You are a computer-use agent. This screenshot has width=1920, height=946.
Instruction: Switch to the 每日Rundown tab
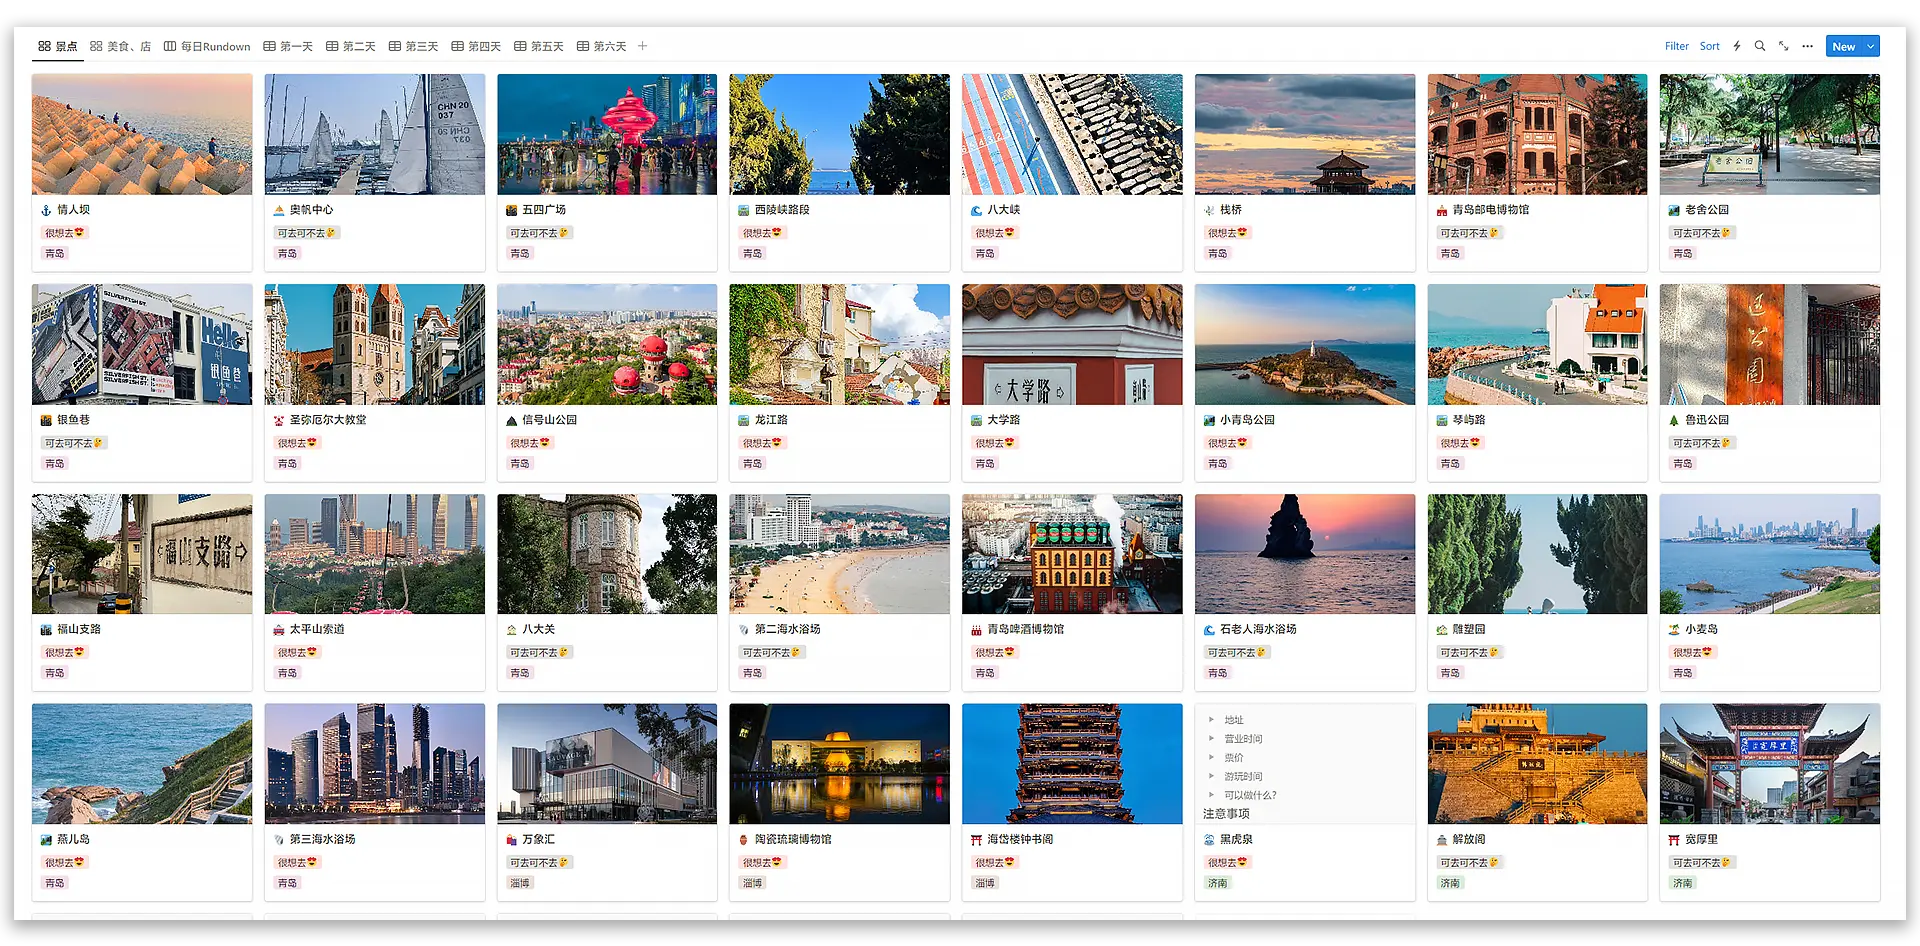point(207,46)
